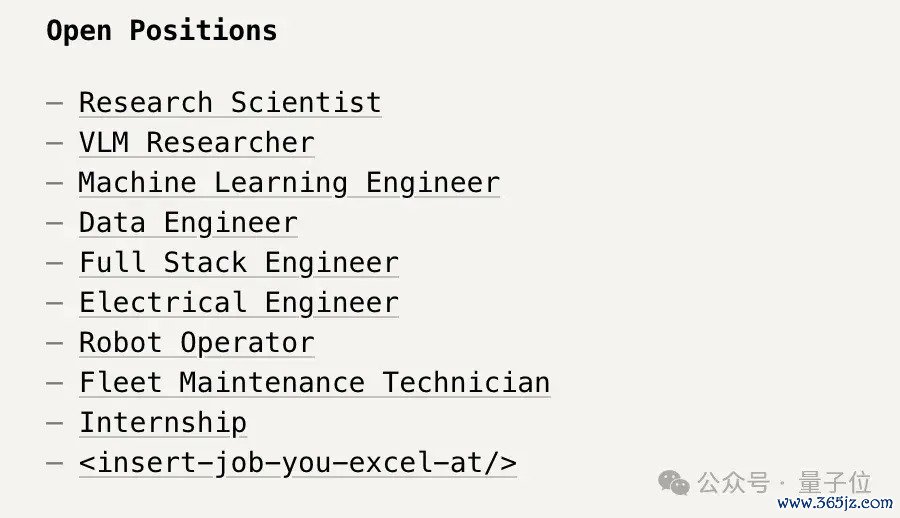
Task: Click the WeChat logo icon in watermark
Action: [x=674, y=482]
